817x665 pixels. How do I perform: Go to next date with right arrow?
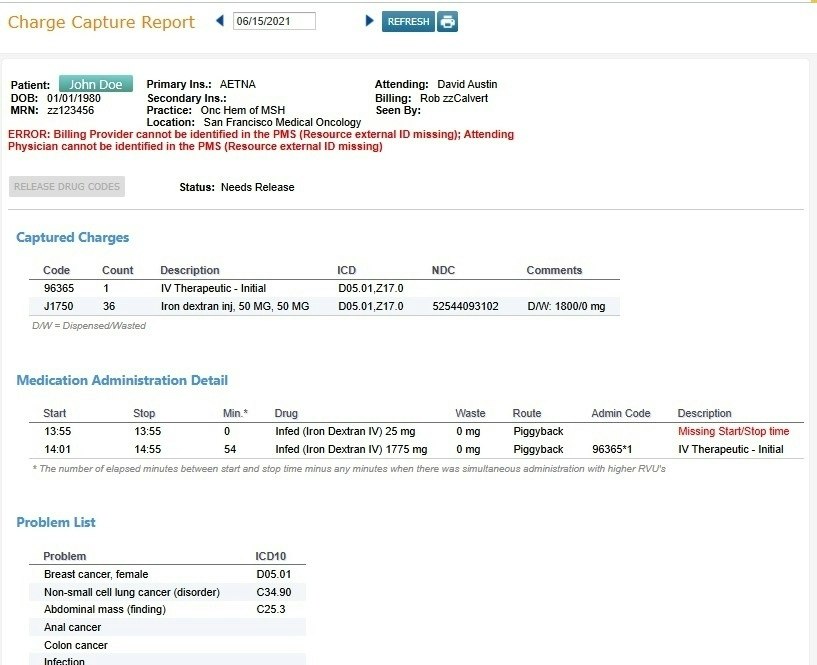point(369,21)
